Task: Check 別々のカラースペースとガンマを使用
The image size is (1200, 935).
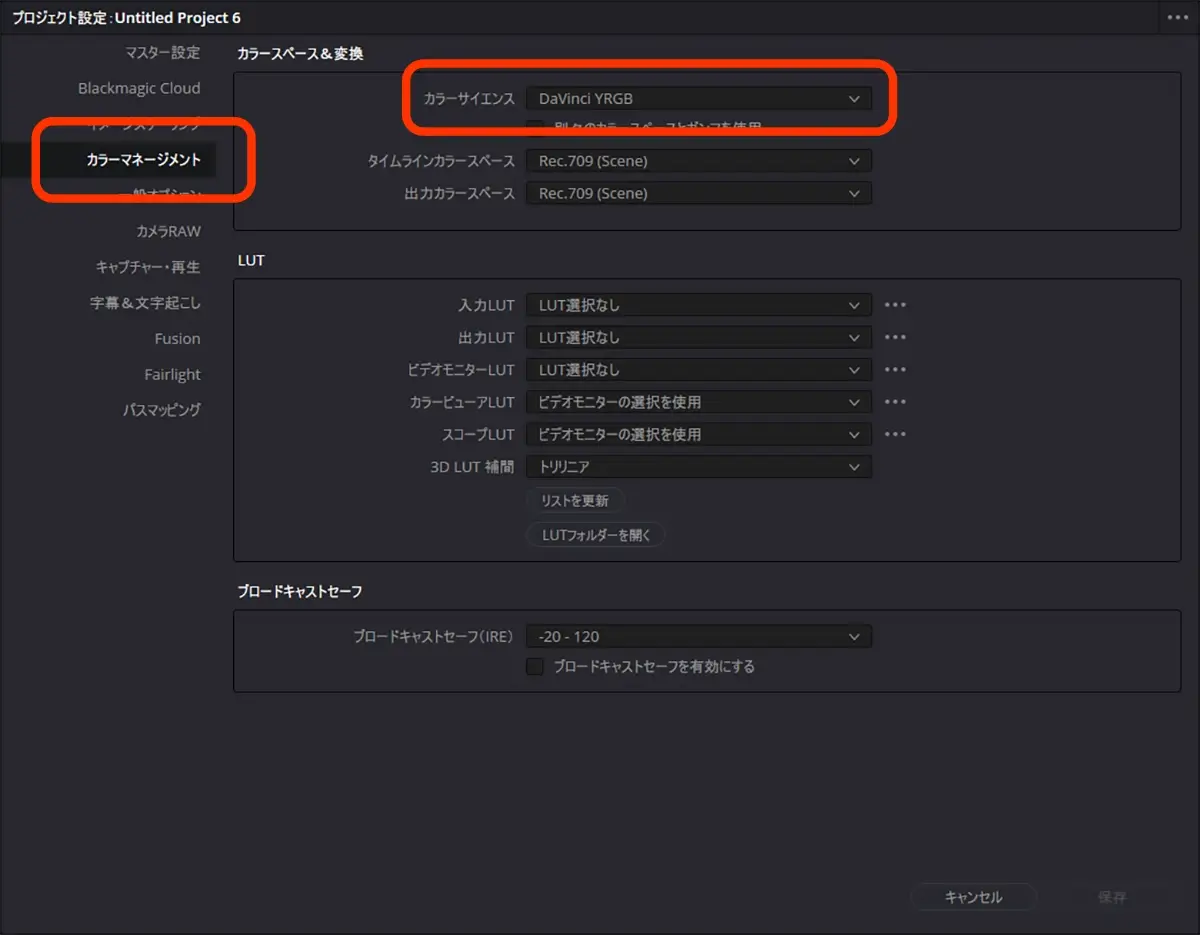Action: (x=536, y=125)
